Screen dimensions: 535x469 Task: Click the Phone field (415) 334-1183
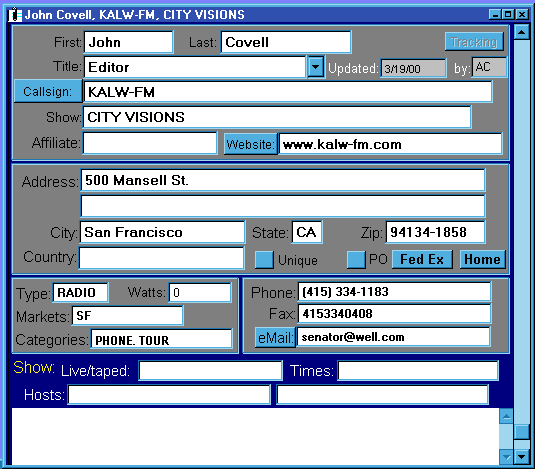394,292
